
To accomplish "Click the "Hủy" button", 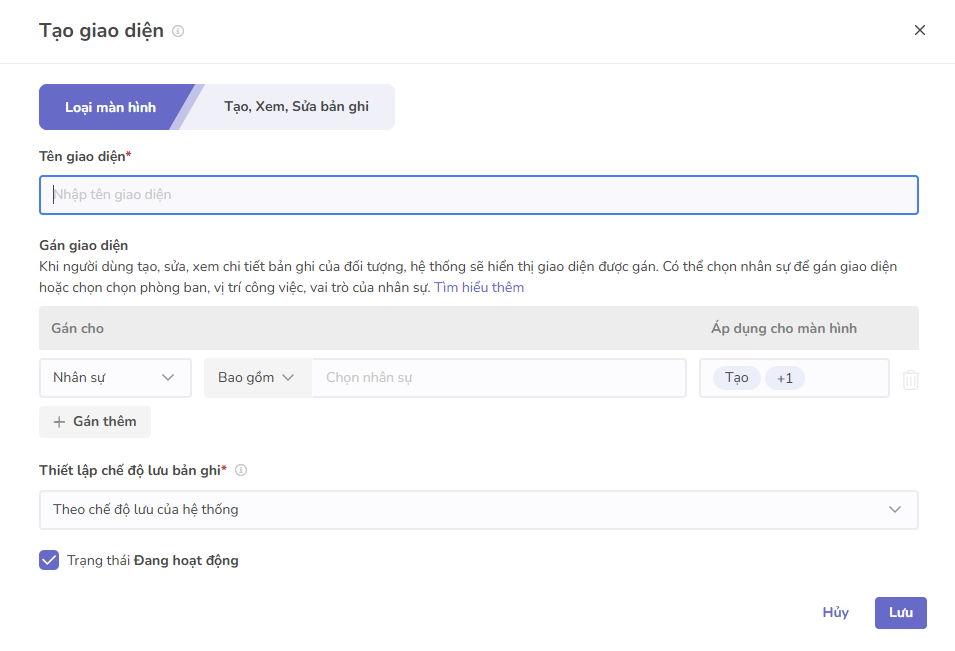I will (x=835, y=612).
